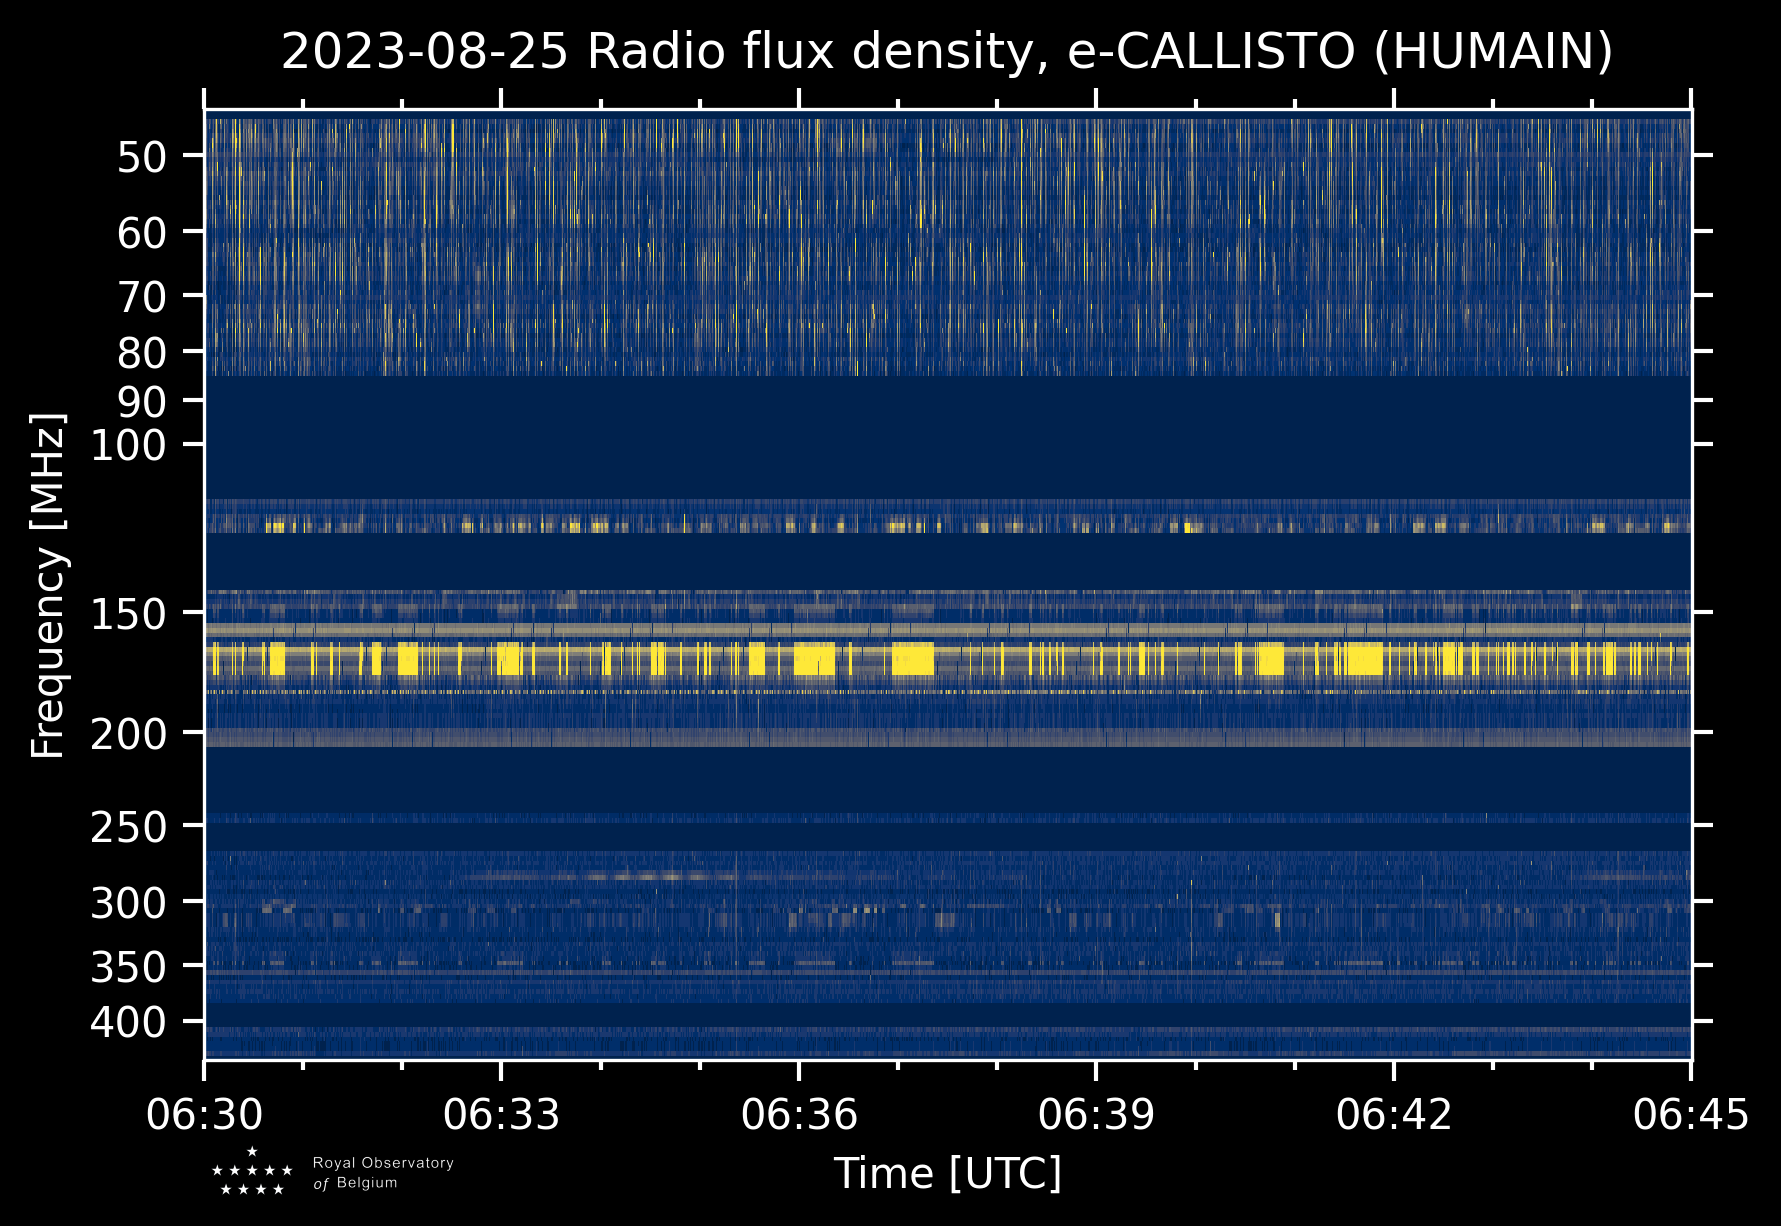Select the Time [UTC] axis label
The height and width of the screenshot is (1226, 1781).
[947, 1173]
